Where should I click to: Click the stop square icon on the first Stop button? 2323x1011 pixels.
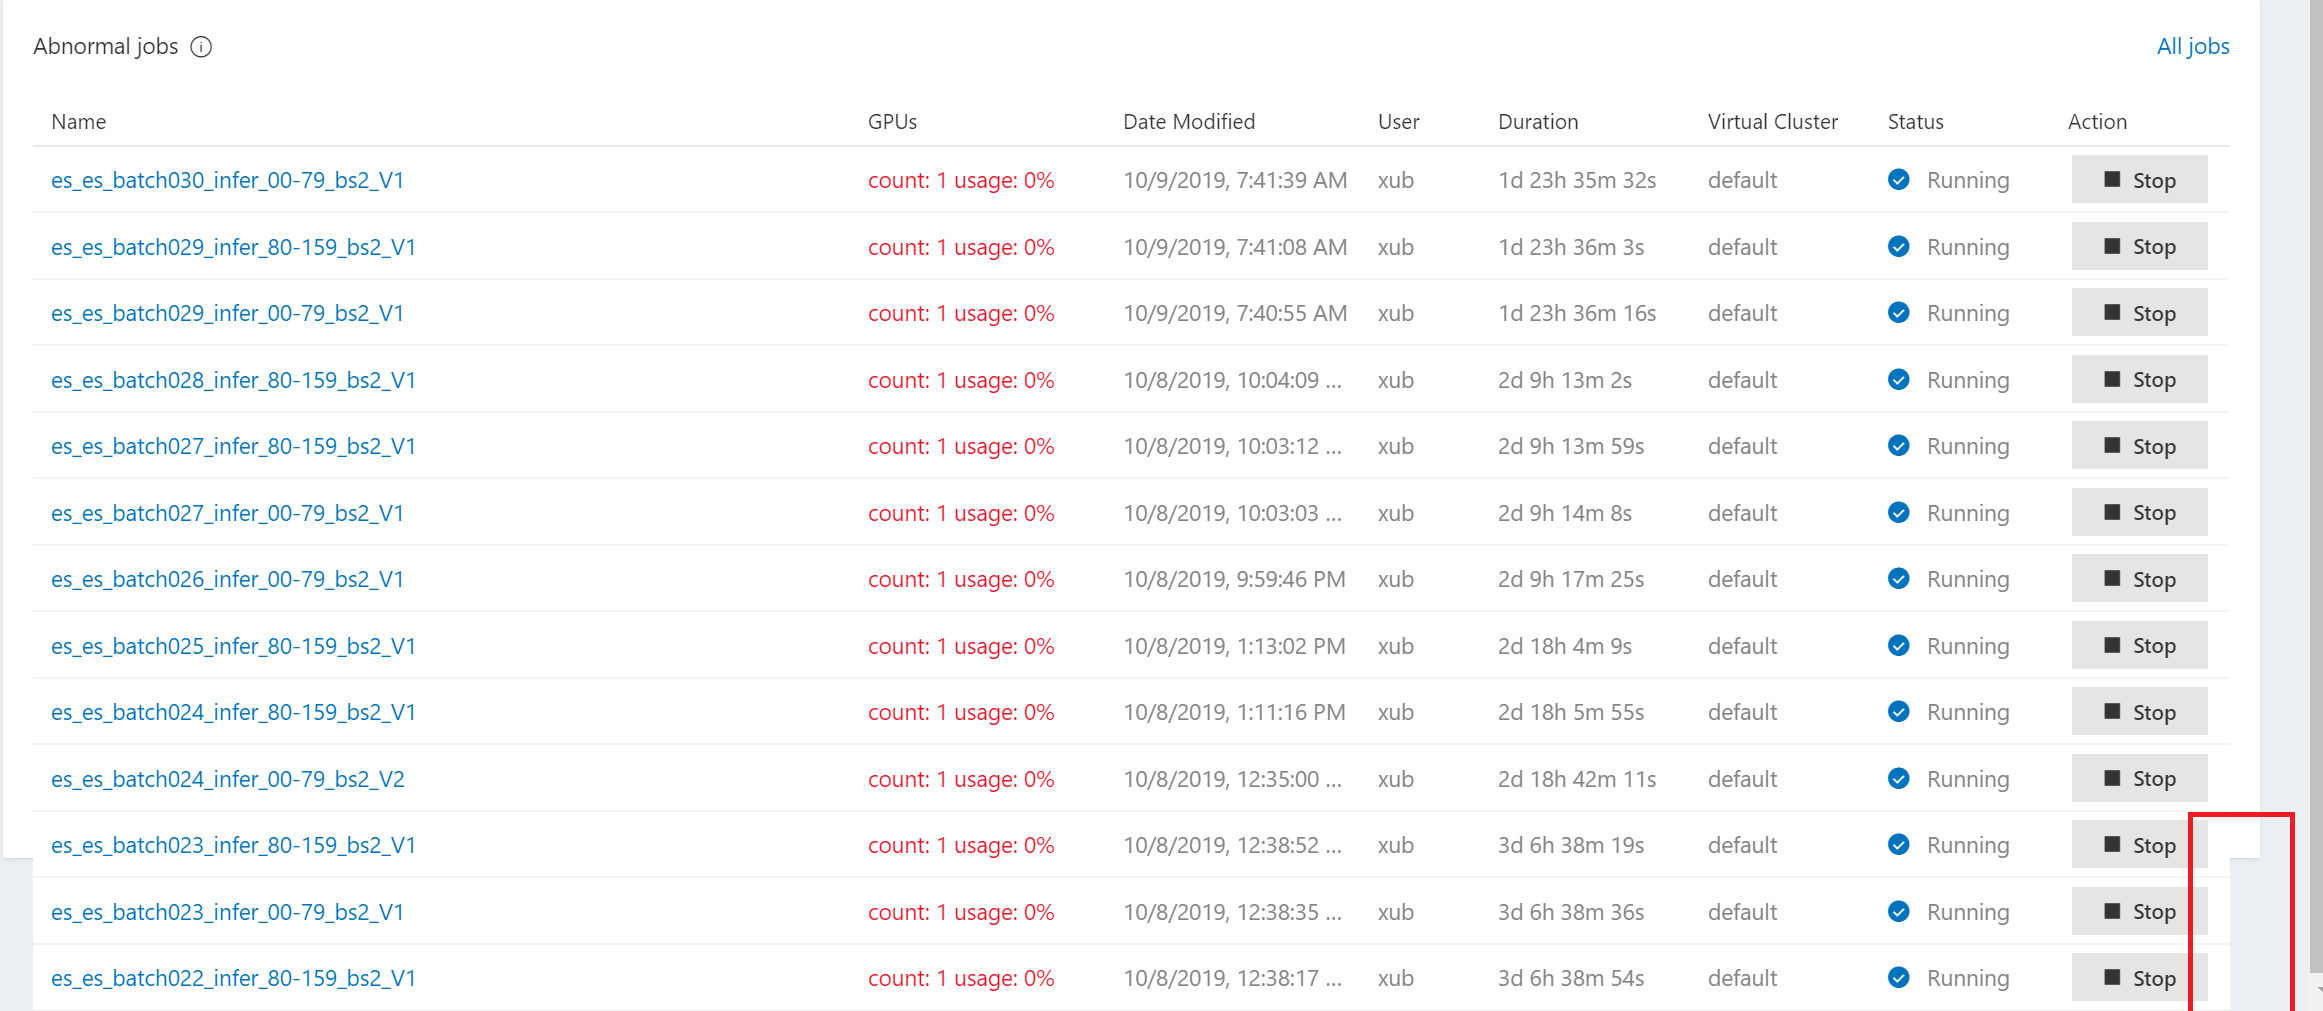[x=2113, y=179]
